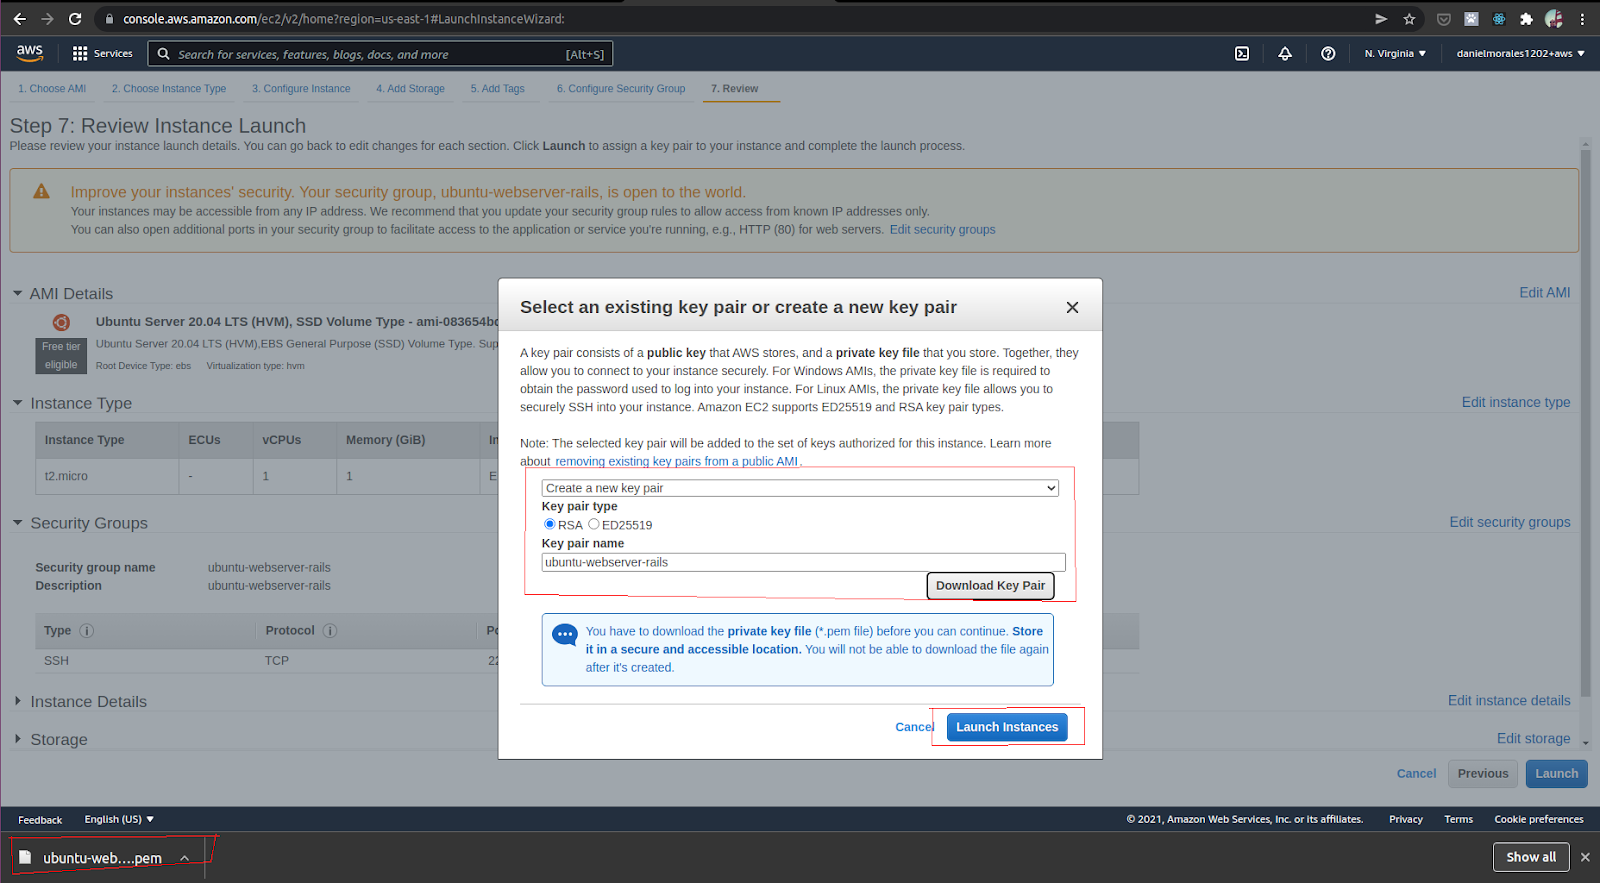Go to step 2 Choose Instance Type tab
Viewport: 1600px width, 883px height.
point(169,89)
